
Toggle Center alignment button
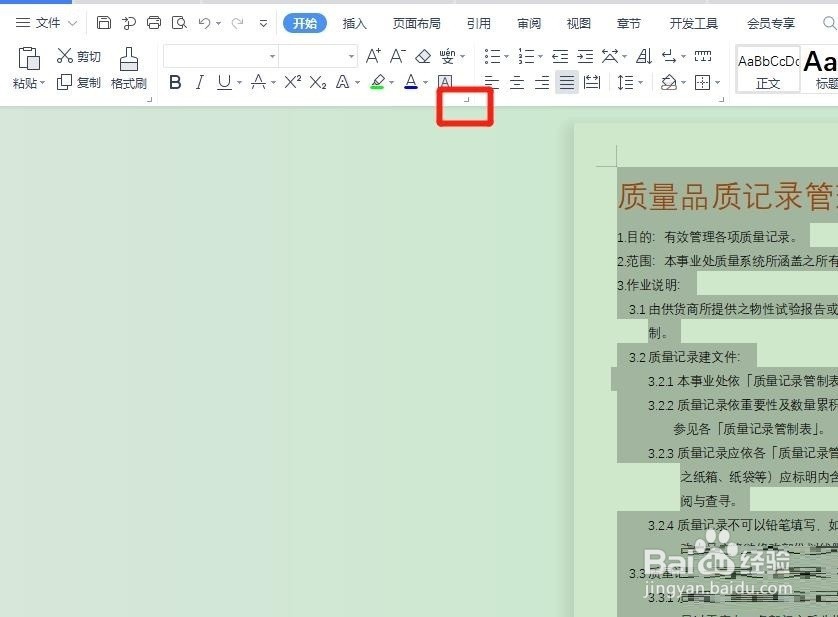(x=516, y=82)
